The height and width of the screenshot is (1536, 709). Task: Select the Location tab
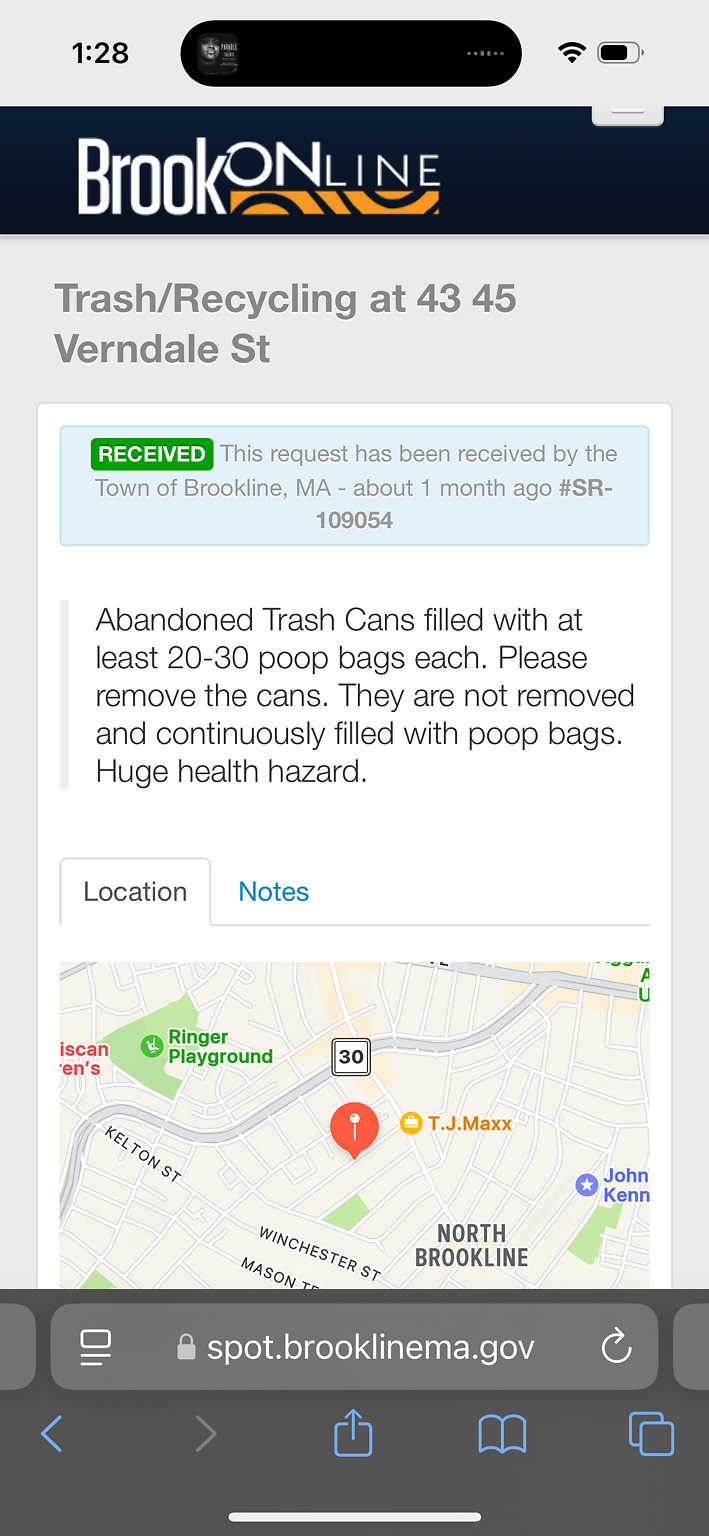pyautogui.click(x=135, y=892)
